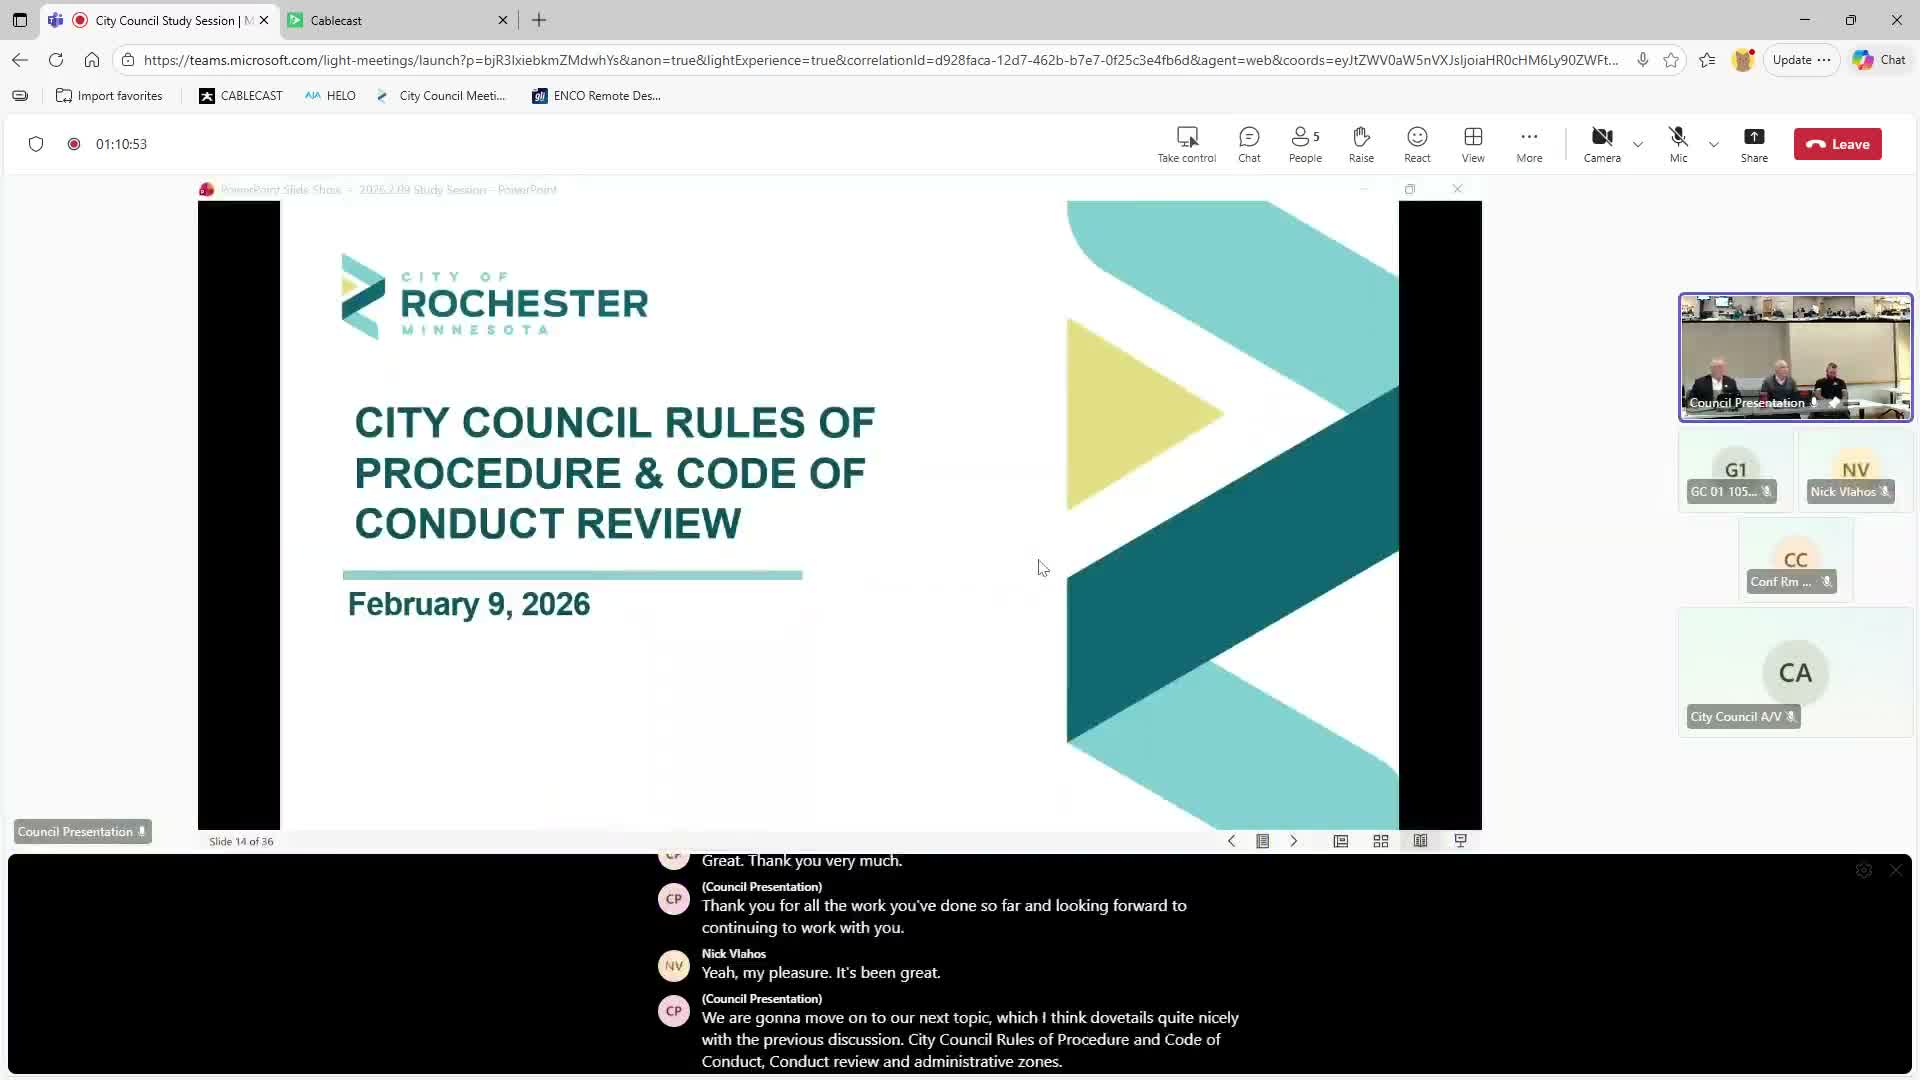
Task: Open slide sorter view icon
Action: click(1381, 841)
